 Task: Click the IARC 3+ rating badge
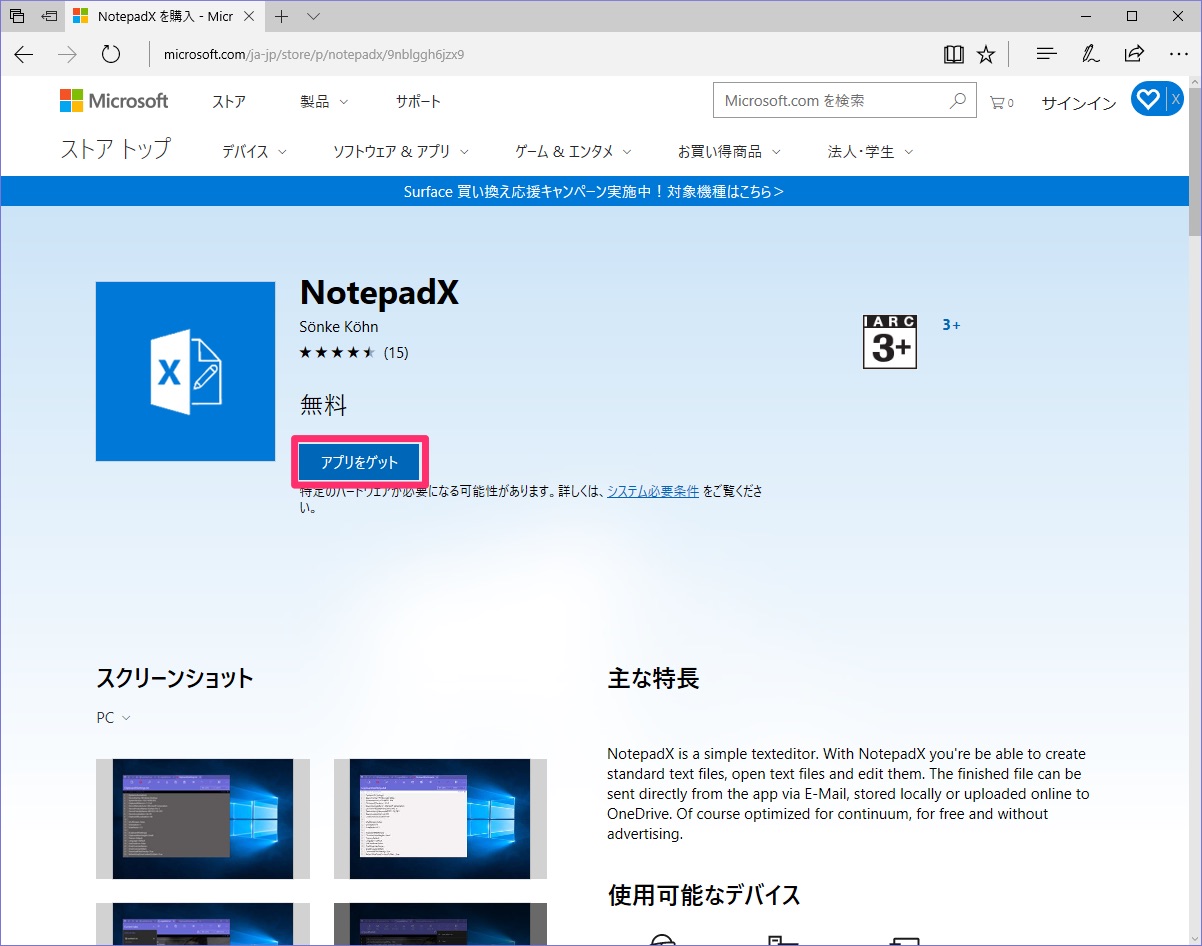click(889, 342)
